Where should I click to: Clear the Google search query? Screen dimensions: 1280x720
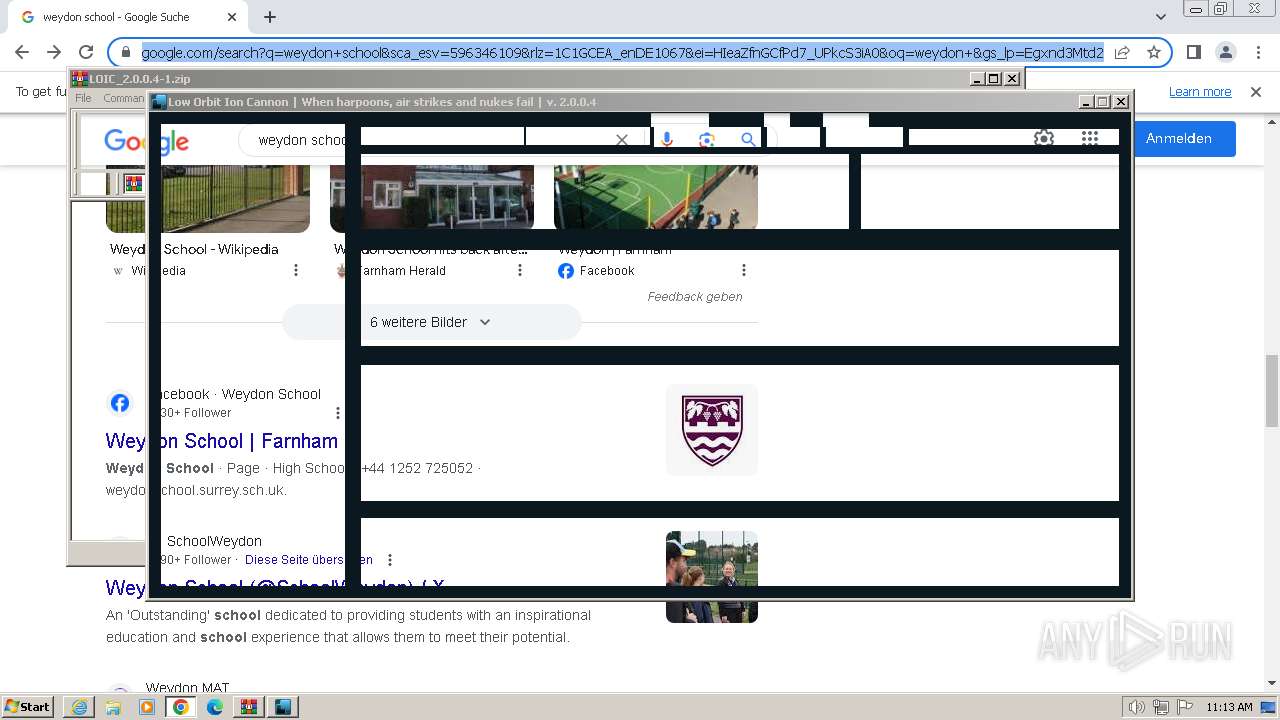[x=622, y=140]
